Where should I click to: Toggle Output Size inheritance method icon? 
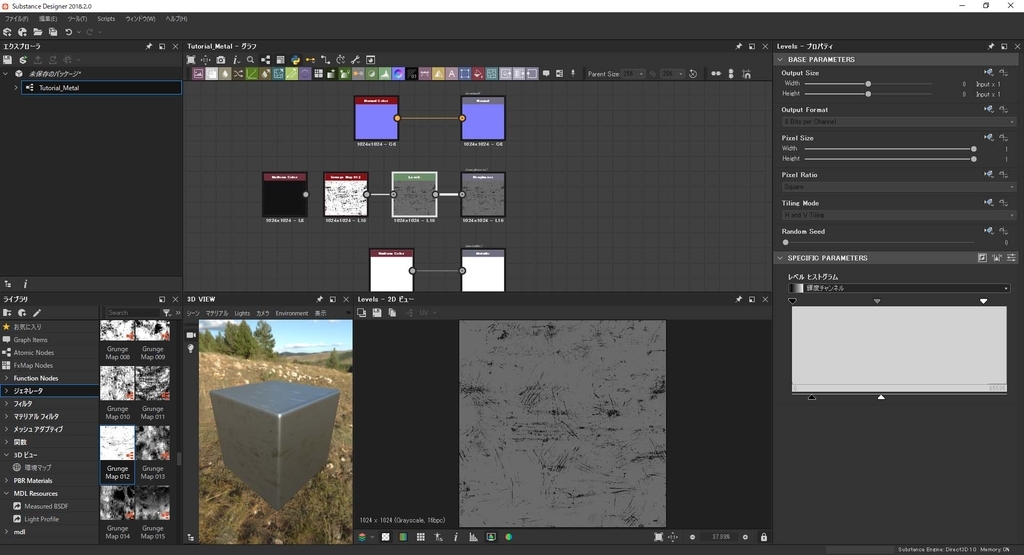pyautogui.click(x=989, y=72)
